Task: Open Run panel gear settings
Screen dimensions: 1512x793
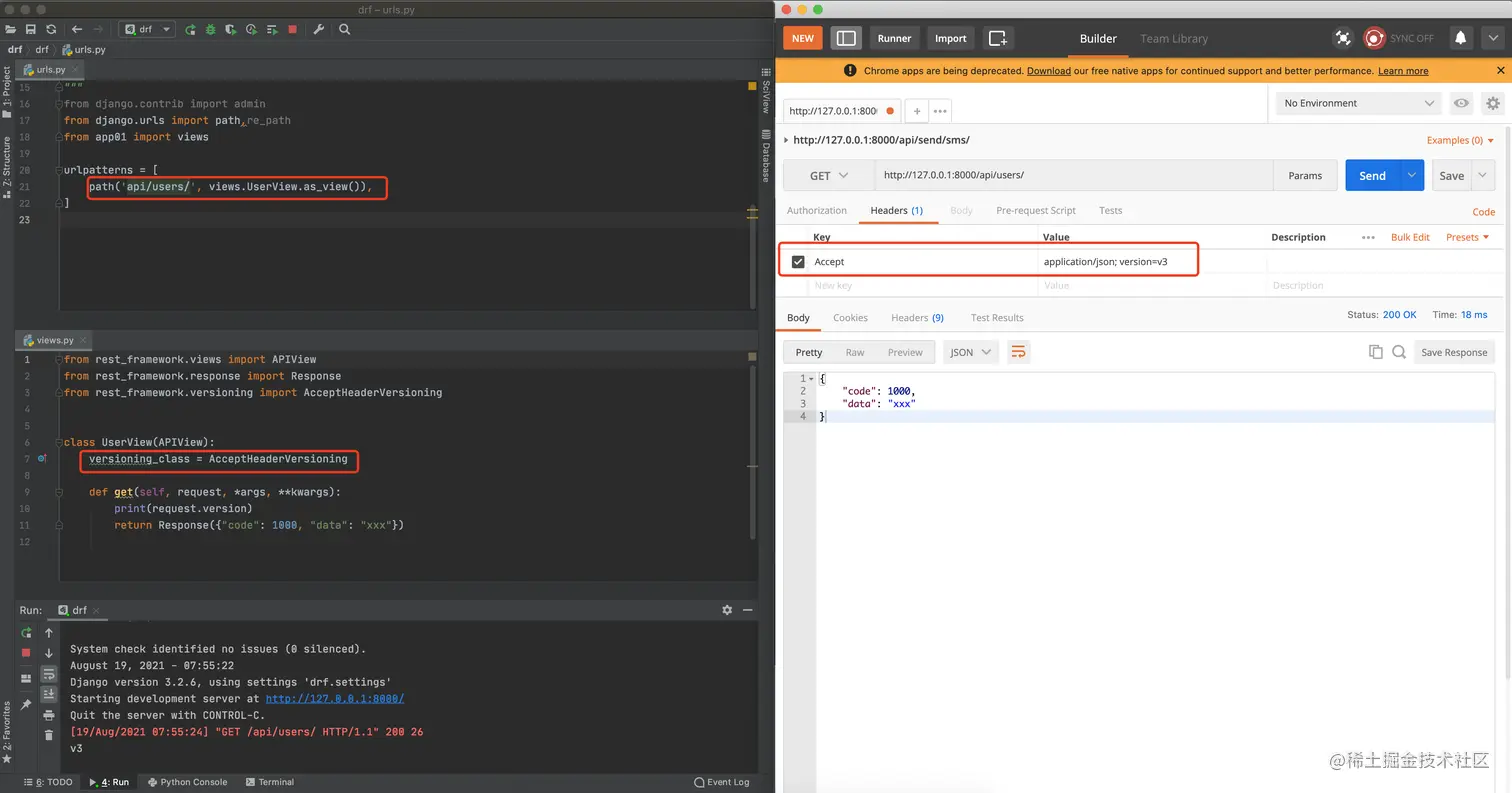Action: [727, 610]
